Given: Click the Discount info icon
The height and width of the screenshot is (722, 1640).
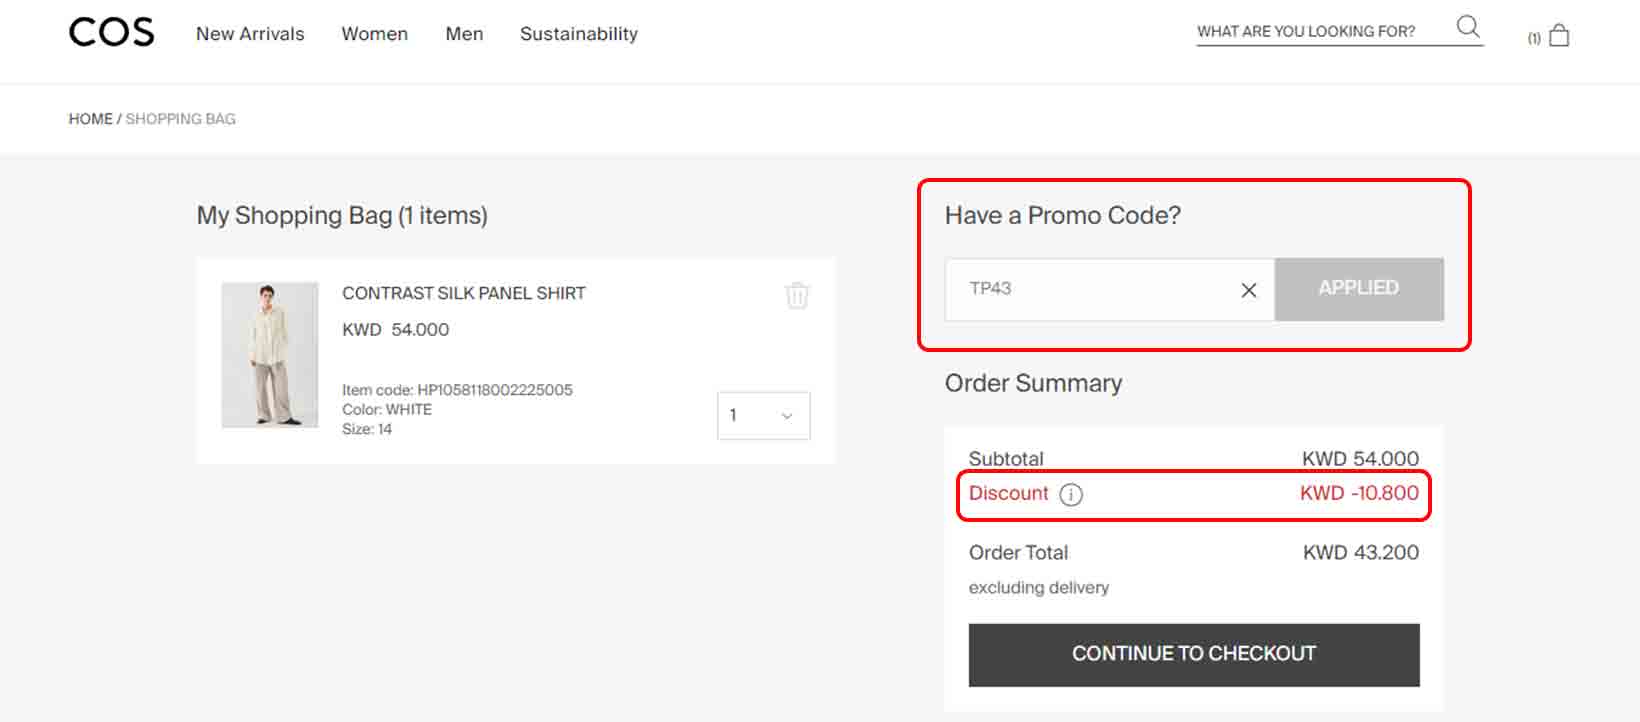Looking at the screenshot, I should [1071, 495].
